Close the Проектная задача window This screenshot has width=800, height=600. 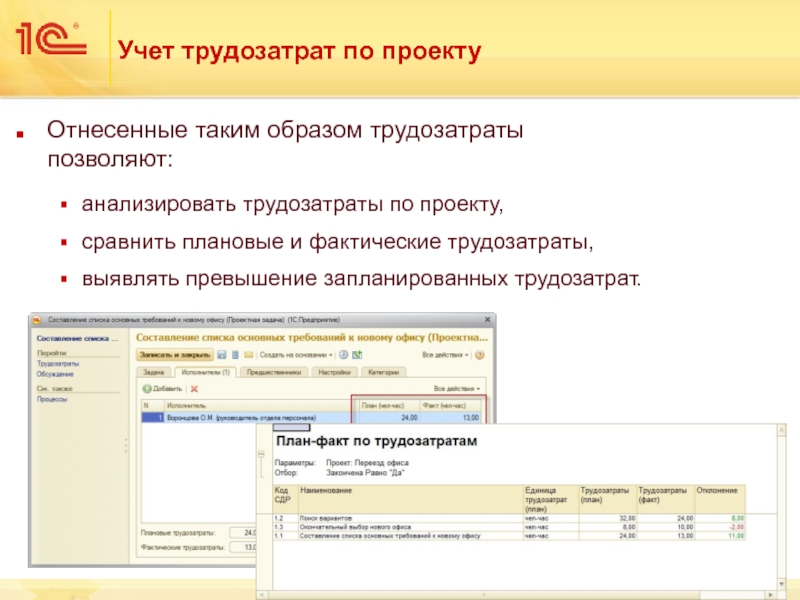click(487, 319)
